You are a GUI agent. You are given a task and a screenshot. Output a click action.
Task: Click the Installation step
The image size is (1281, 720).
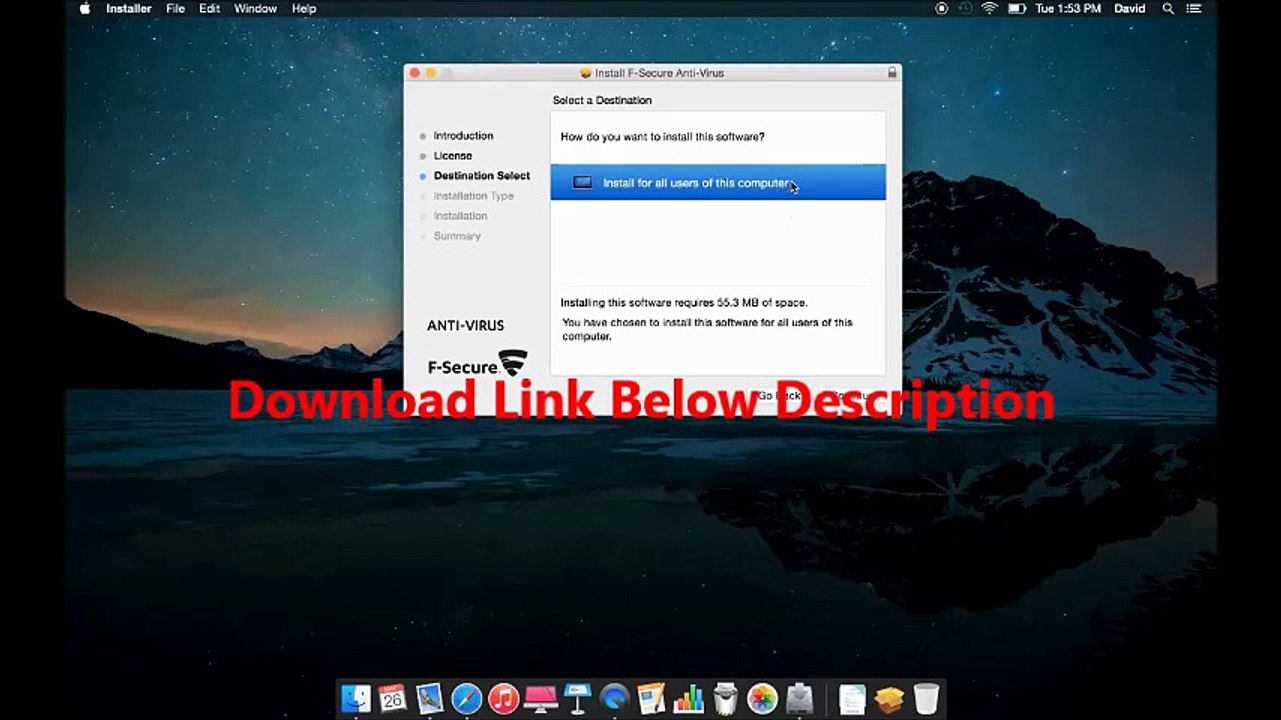pos(460,216)
